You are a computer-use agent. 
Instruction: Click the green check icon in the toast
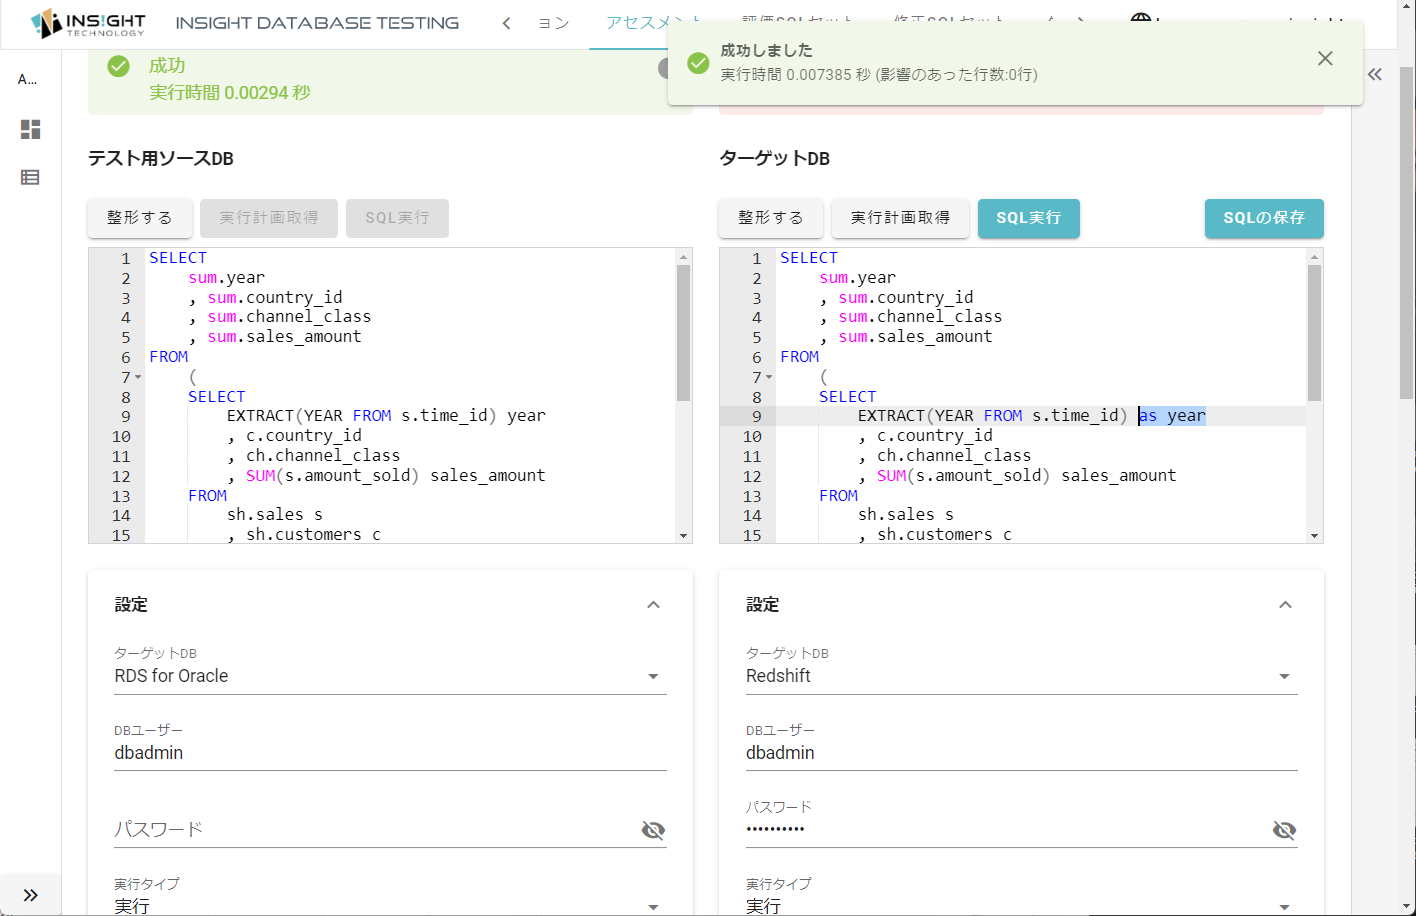point(698,63)
